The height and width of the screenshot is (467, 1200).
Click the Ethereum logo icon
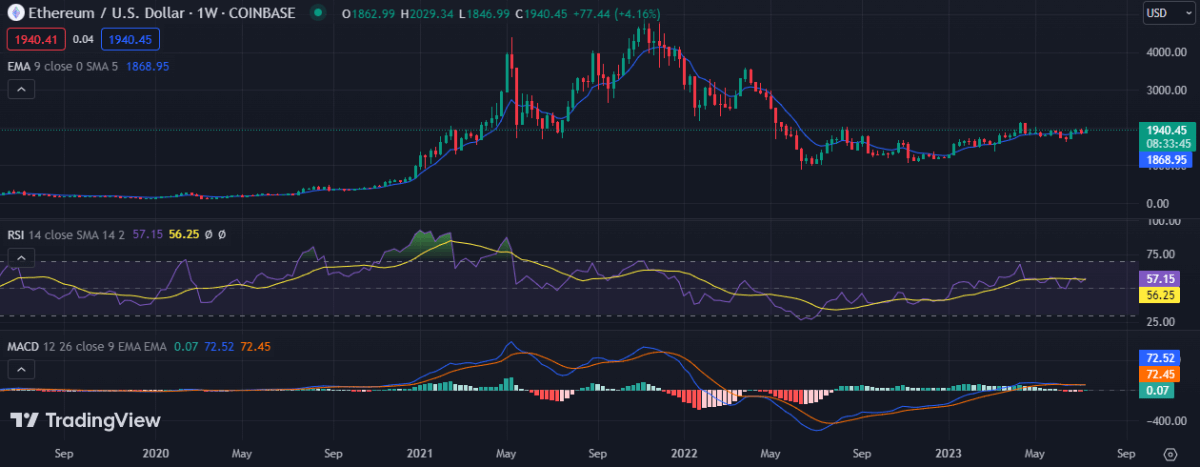[15, 13]
